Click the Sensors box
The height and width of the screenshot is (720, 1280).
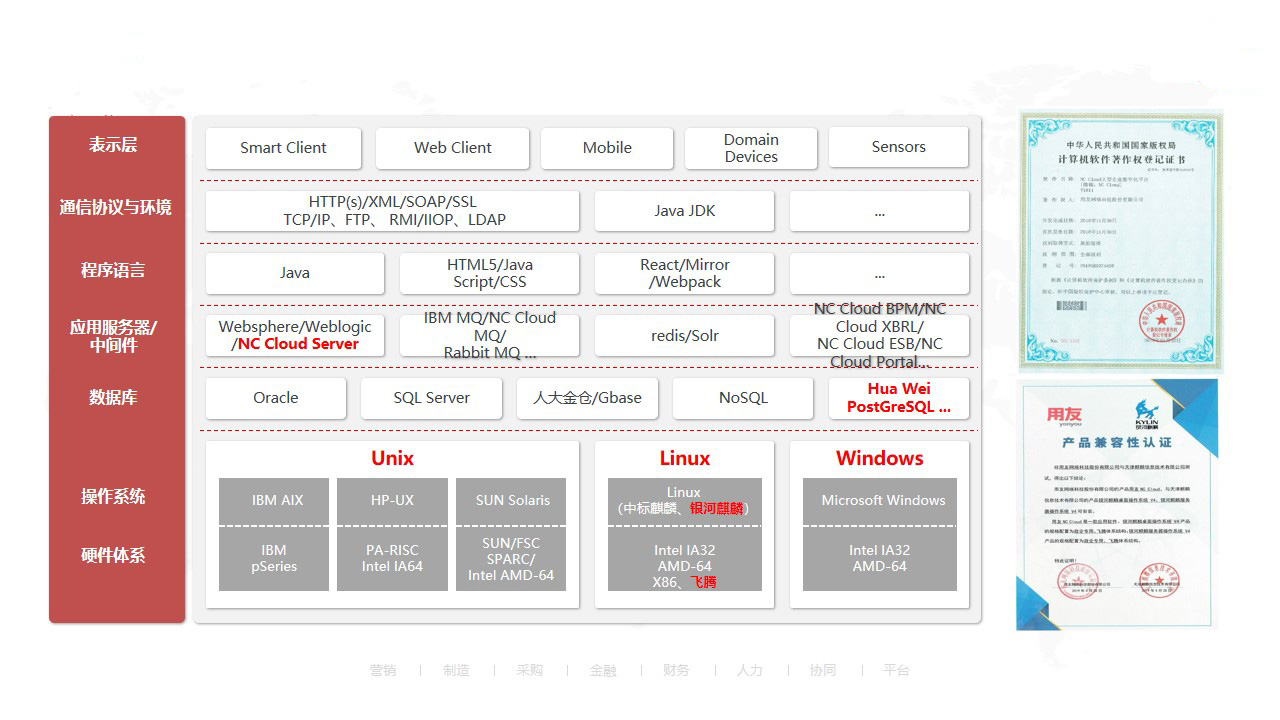(898, 148)
